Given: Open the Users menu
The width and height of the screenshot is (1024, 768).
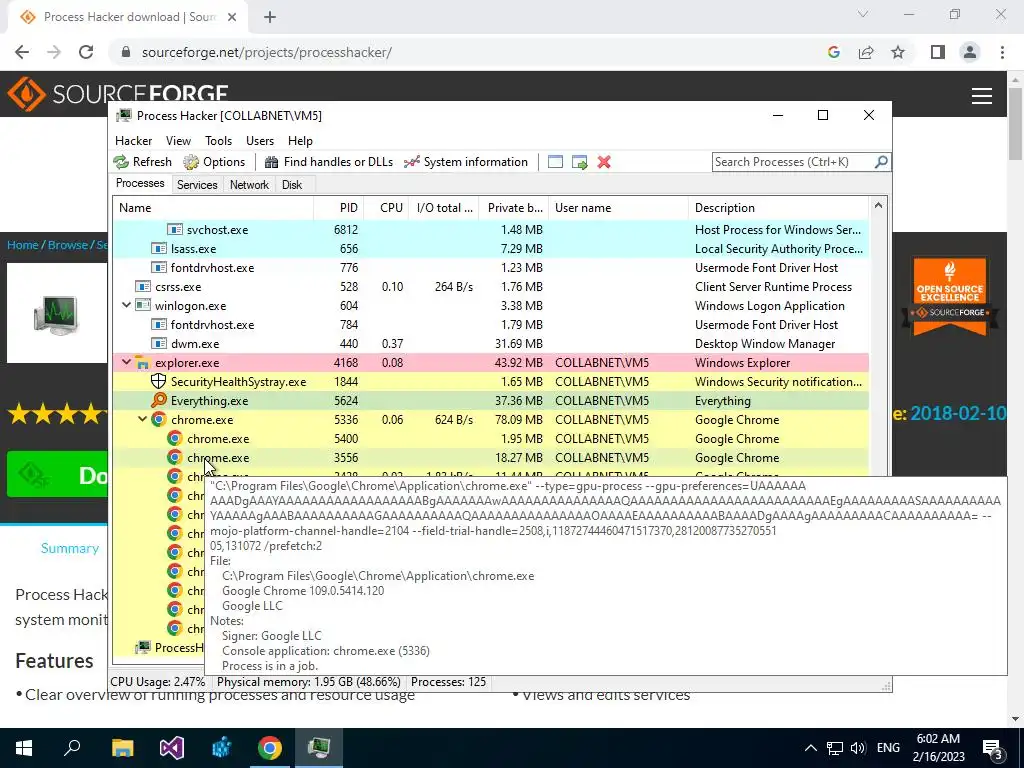Looking at the screenshot, I should coord(260,141).
